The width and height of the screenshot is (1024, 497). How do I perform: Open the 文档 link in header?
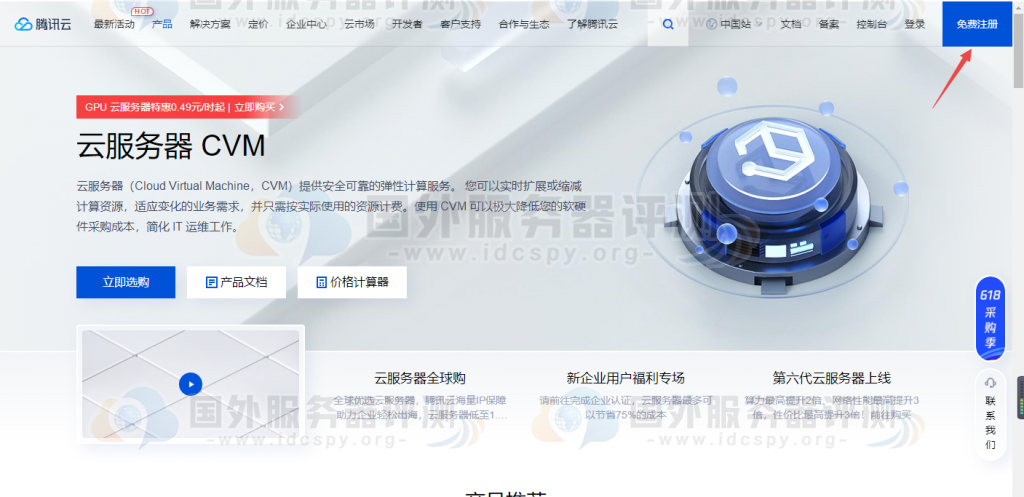tap(791, 24)
